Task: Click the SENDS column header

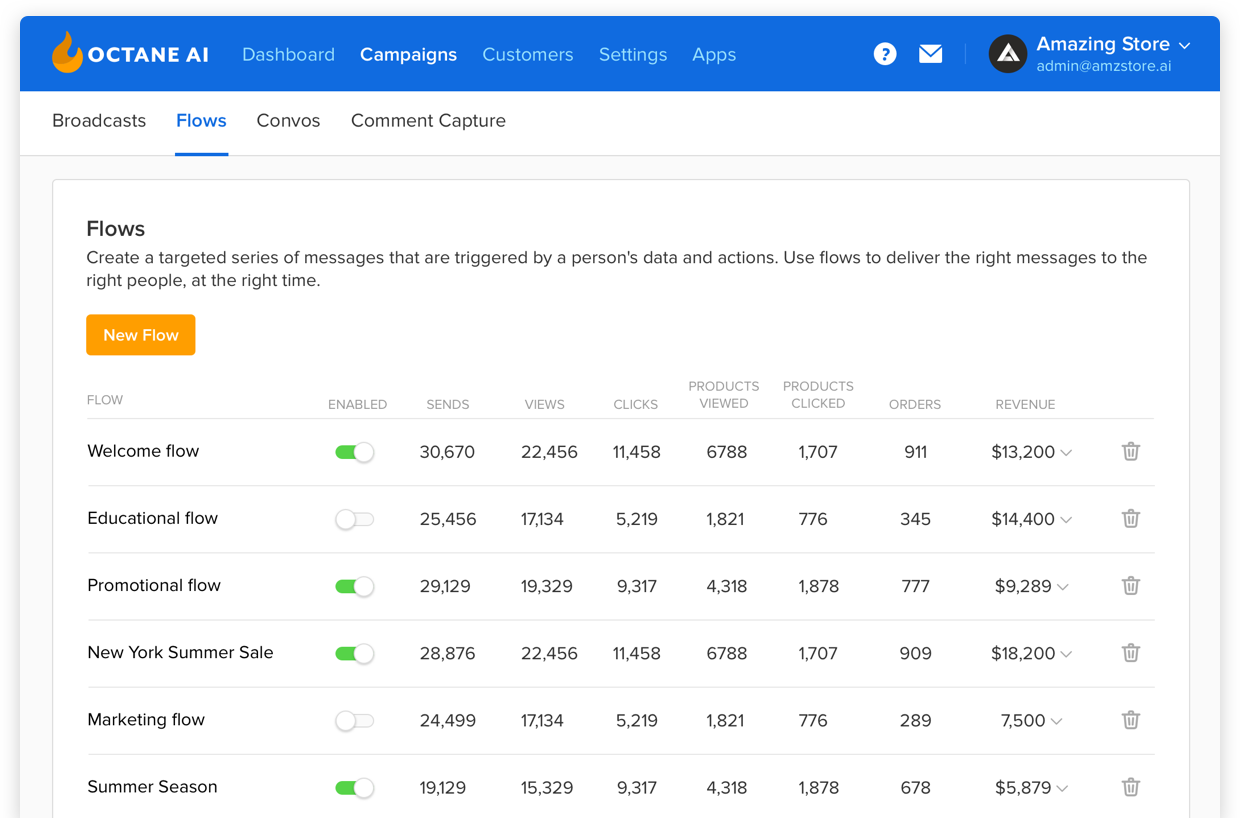Action: pyautogui.click(x=447, y=404)
